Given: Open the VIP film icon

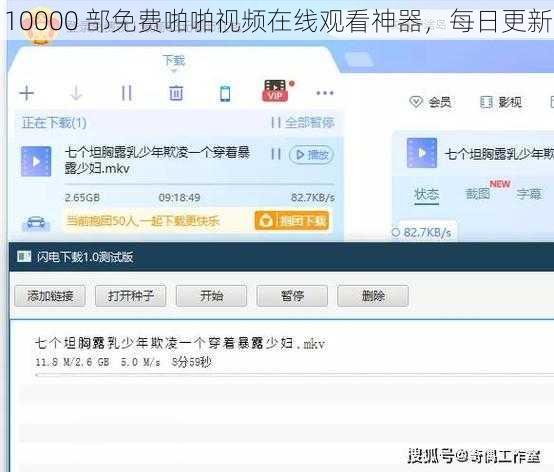Looking at the screenshot, I should pyautogui.click(x=276, y=91).
